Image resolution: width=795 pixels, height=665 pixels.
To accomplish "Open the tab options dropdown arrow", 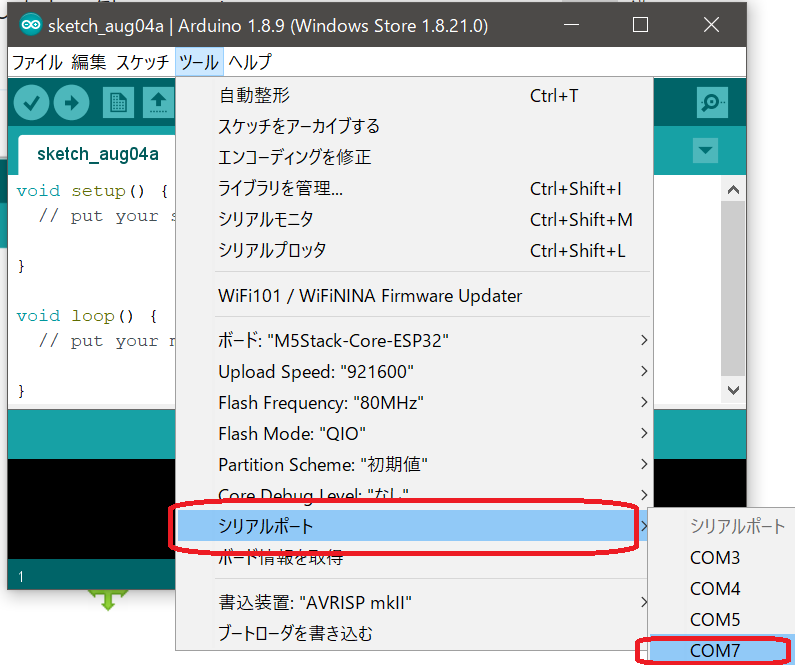I will tap(706, 151).
